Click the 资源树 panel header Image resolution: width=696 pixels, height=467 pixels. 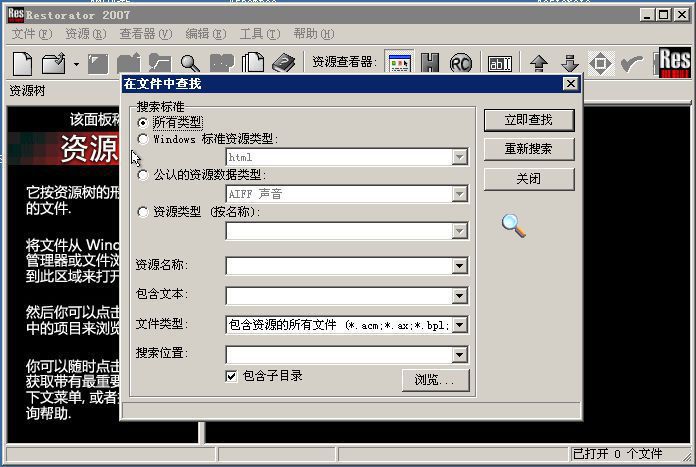coord(28,91)
